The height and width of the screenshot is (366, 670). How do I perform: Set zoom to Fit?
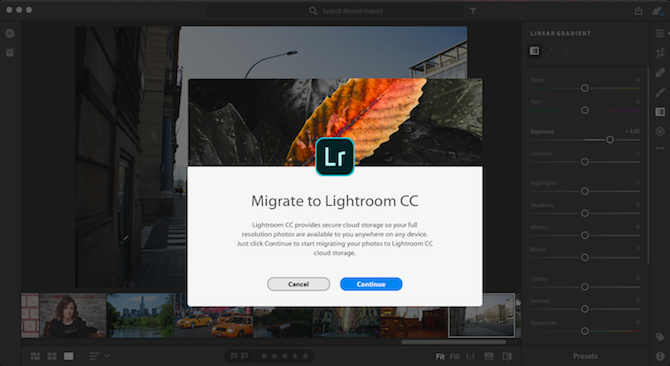click(440, 356)
